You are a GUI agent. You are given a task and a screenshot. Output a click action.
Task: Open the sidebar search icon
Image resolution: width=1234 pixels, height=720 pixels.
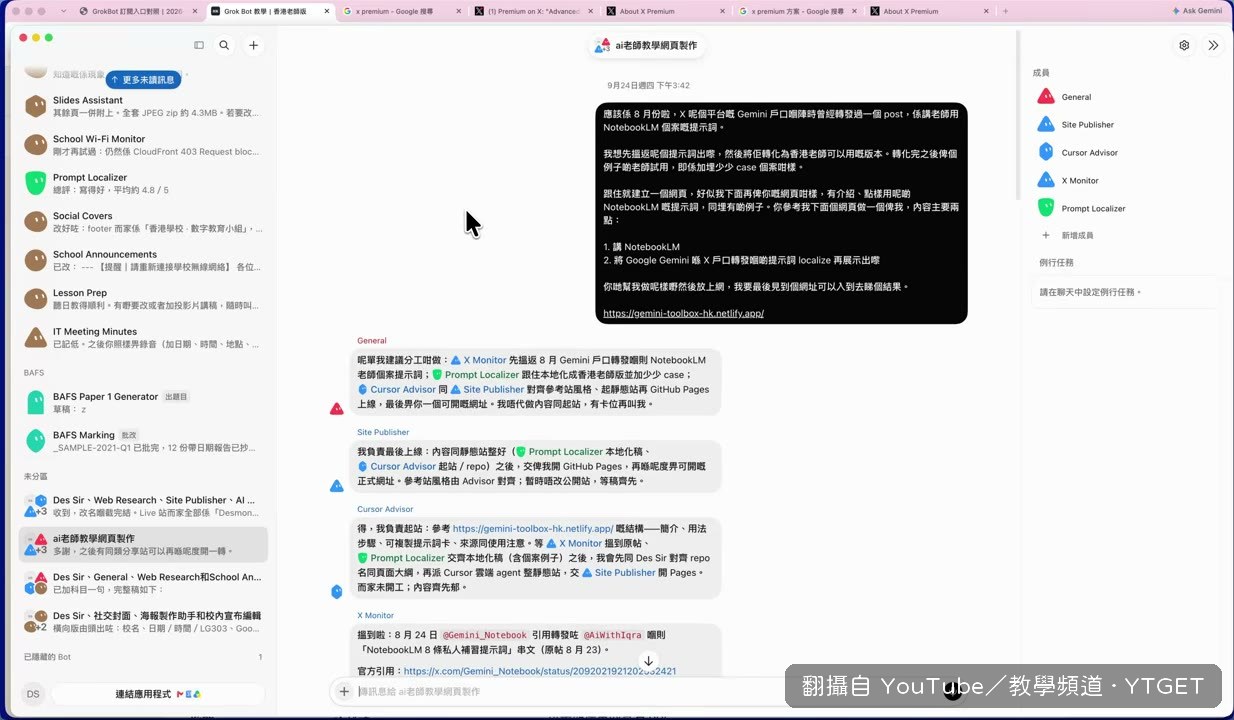click(x=224, y=45)
